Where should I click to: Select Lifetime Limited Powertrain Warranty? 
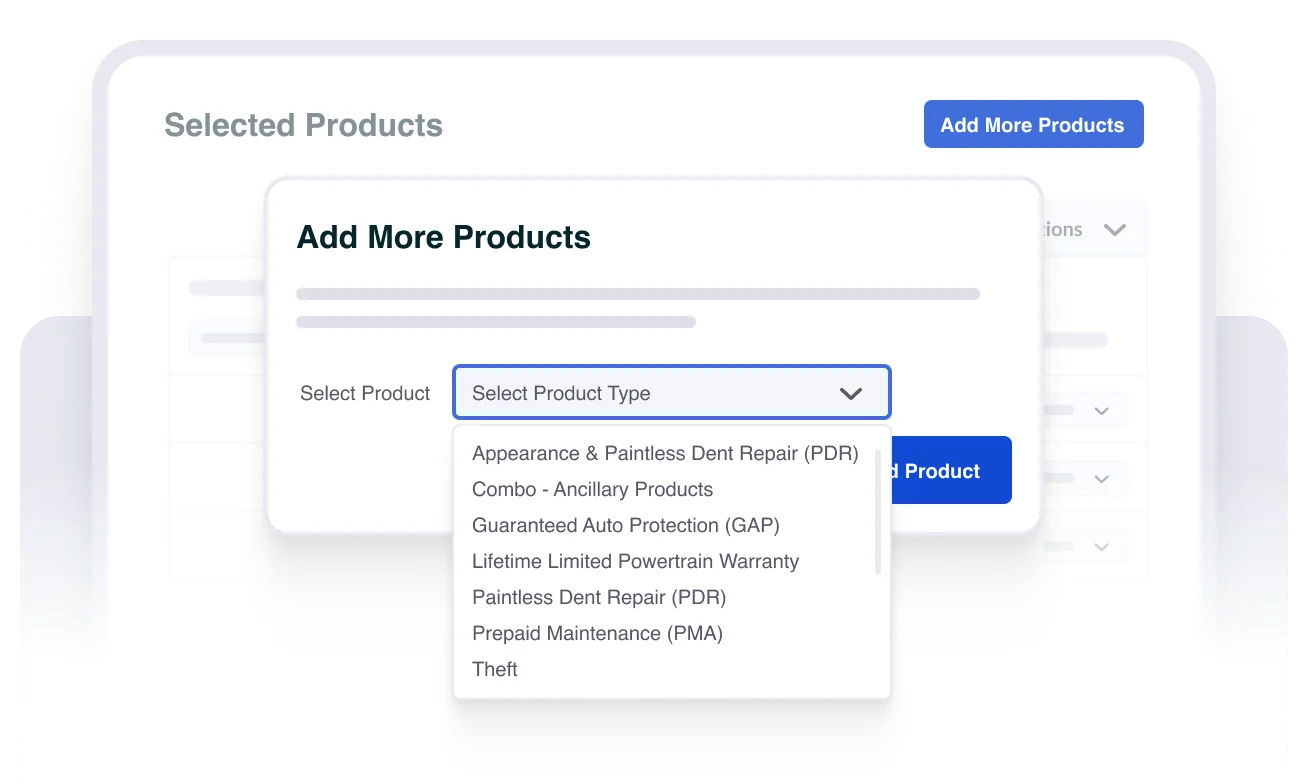pyautogui.click(x=635, y=562)
